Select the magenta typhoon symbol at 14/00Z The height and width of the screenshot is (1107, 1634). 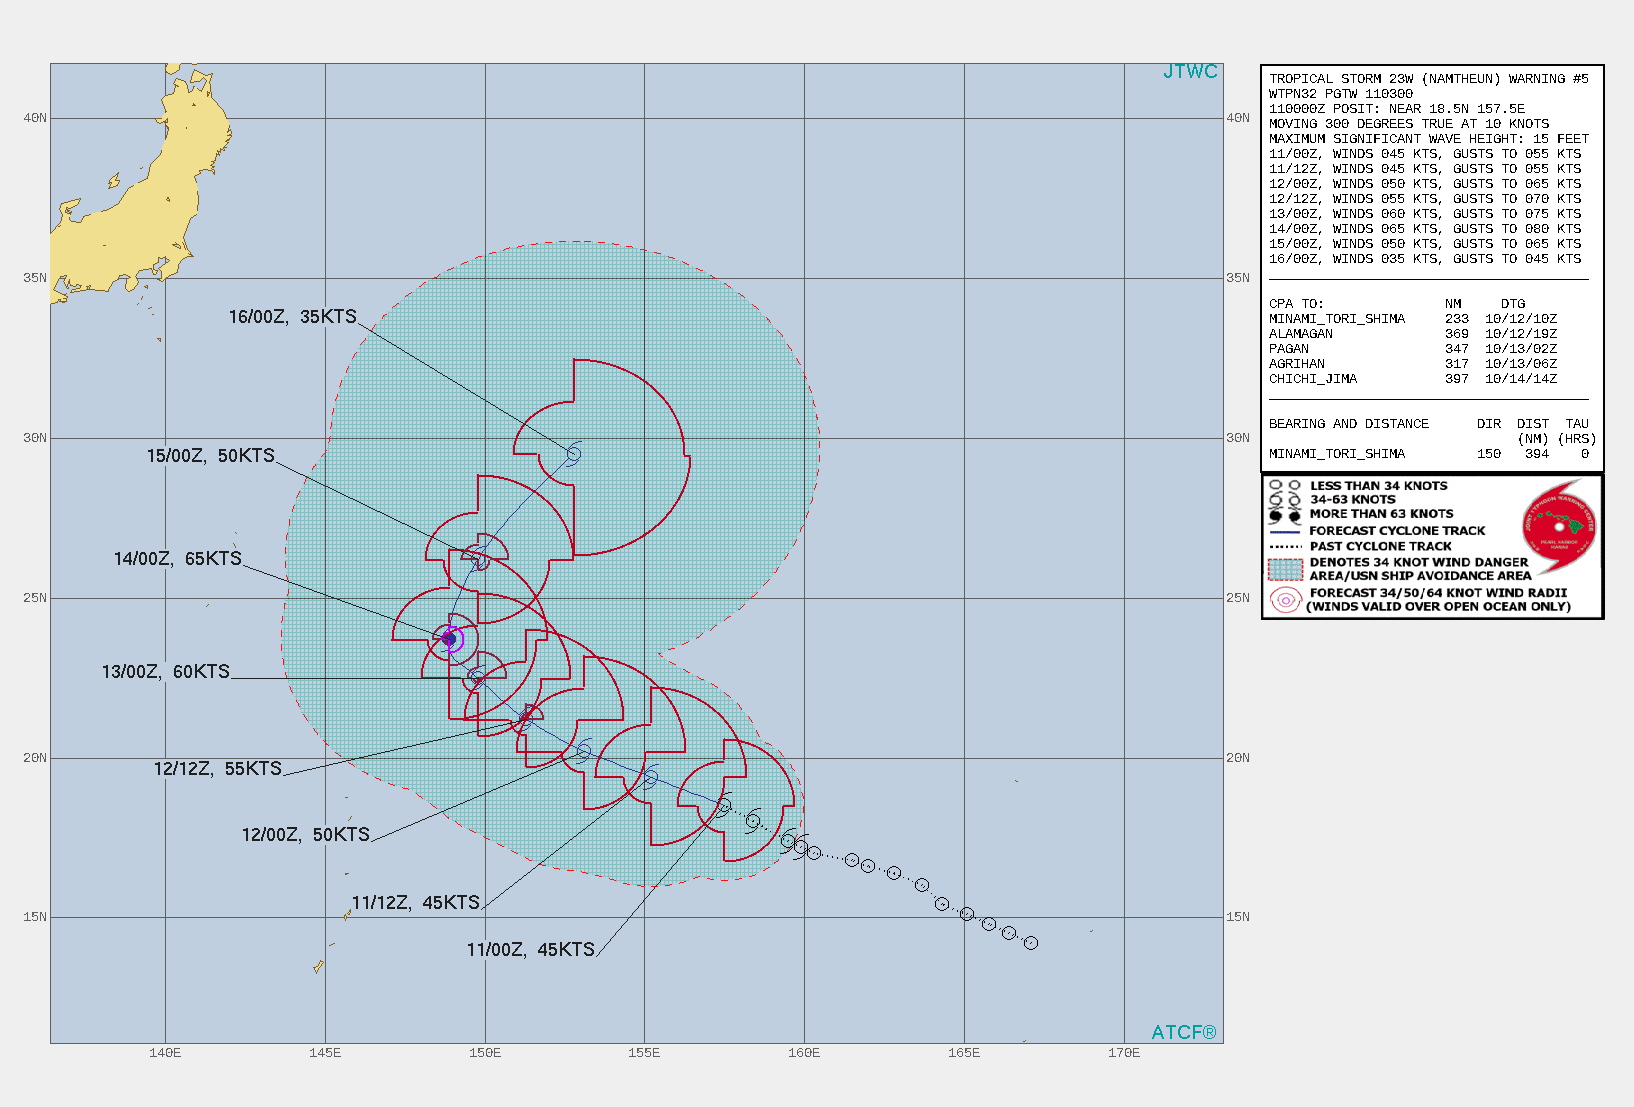point(449,639)
